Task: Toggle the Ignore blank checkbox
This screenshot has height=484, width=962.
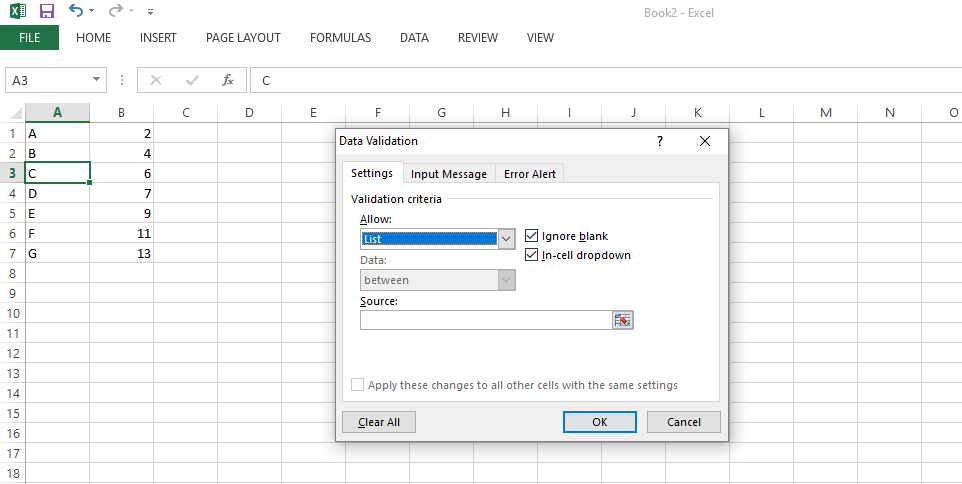Action: [x=532, y=236]
